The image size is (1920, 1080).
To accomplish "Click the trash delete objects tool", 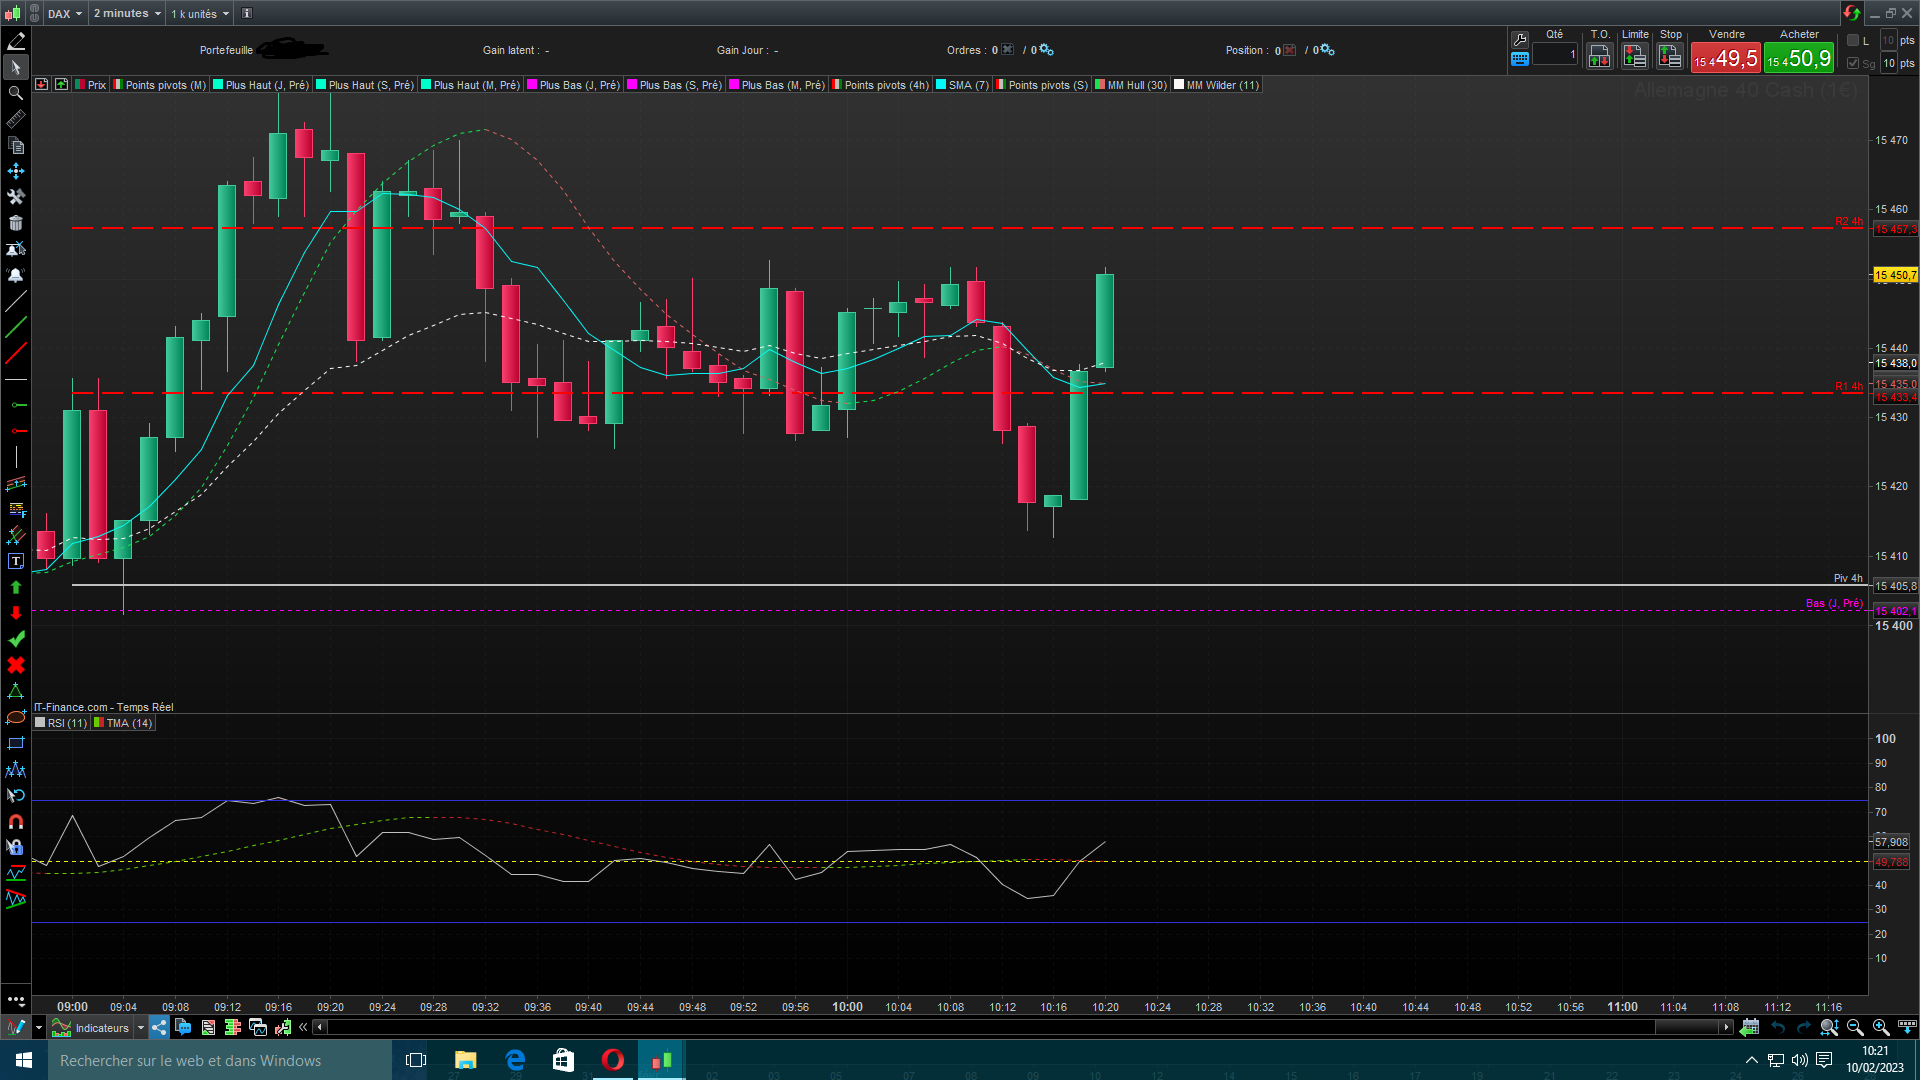I will click(15, 223).
